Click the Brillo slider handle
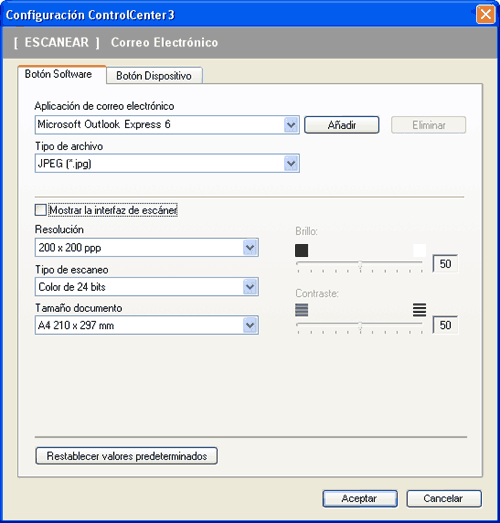This screenshot has width=500, height=523. point(360,265)
